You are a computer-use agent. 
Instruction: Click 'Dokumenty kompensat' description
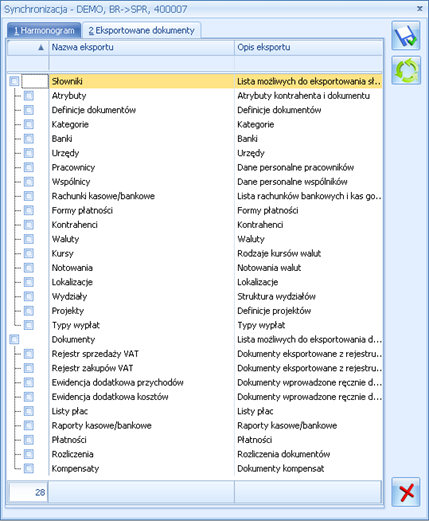pyautogui.click(x=281, y=468)
